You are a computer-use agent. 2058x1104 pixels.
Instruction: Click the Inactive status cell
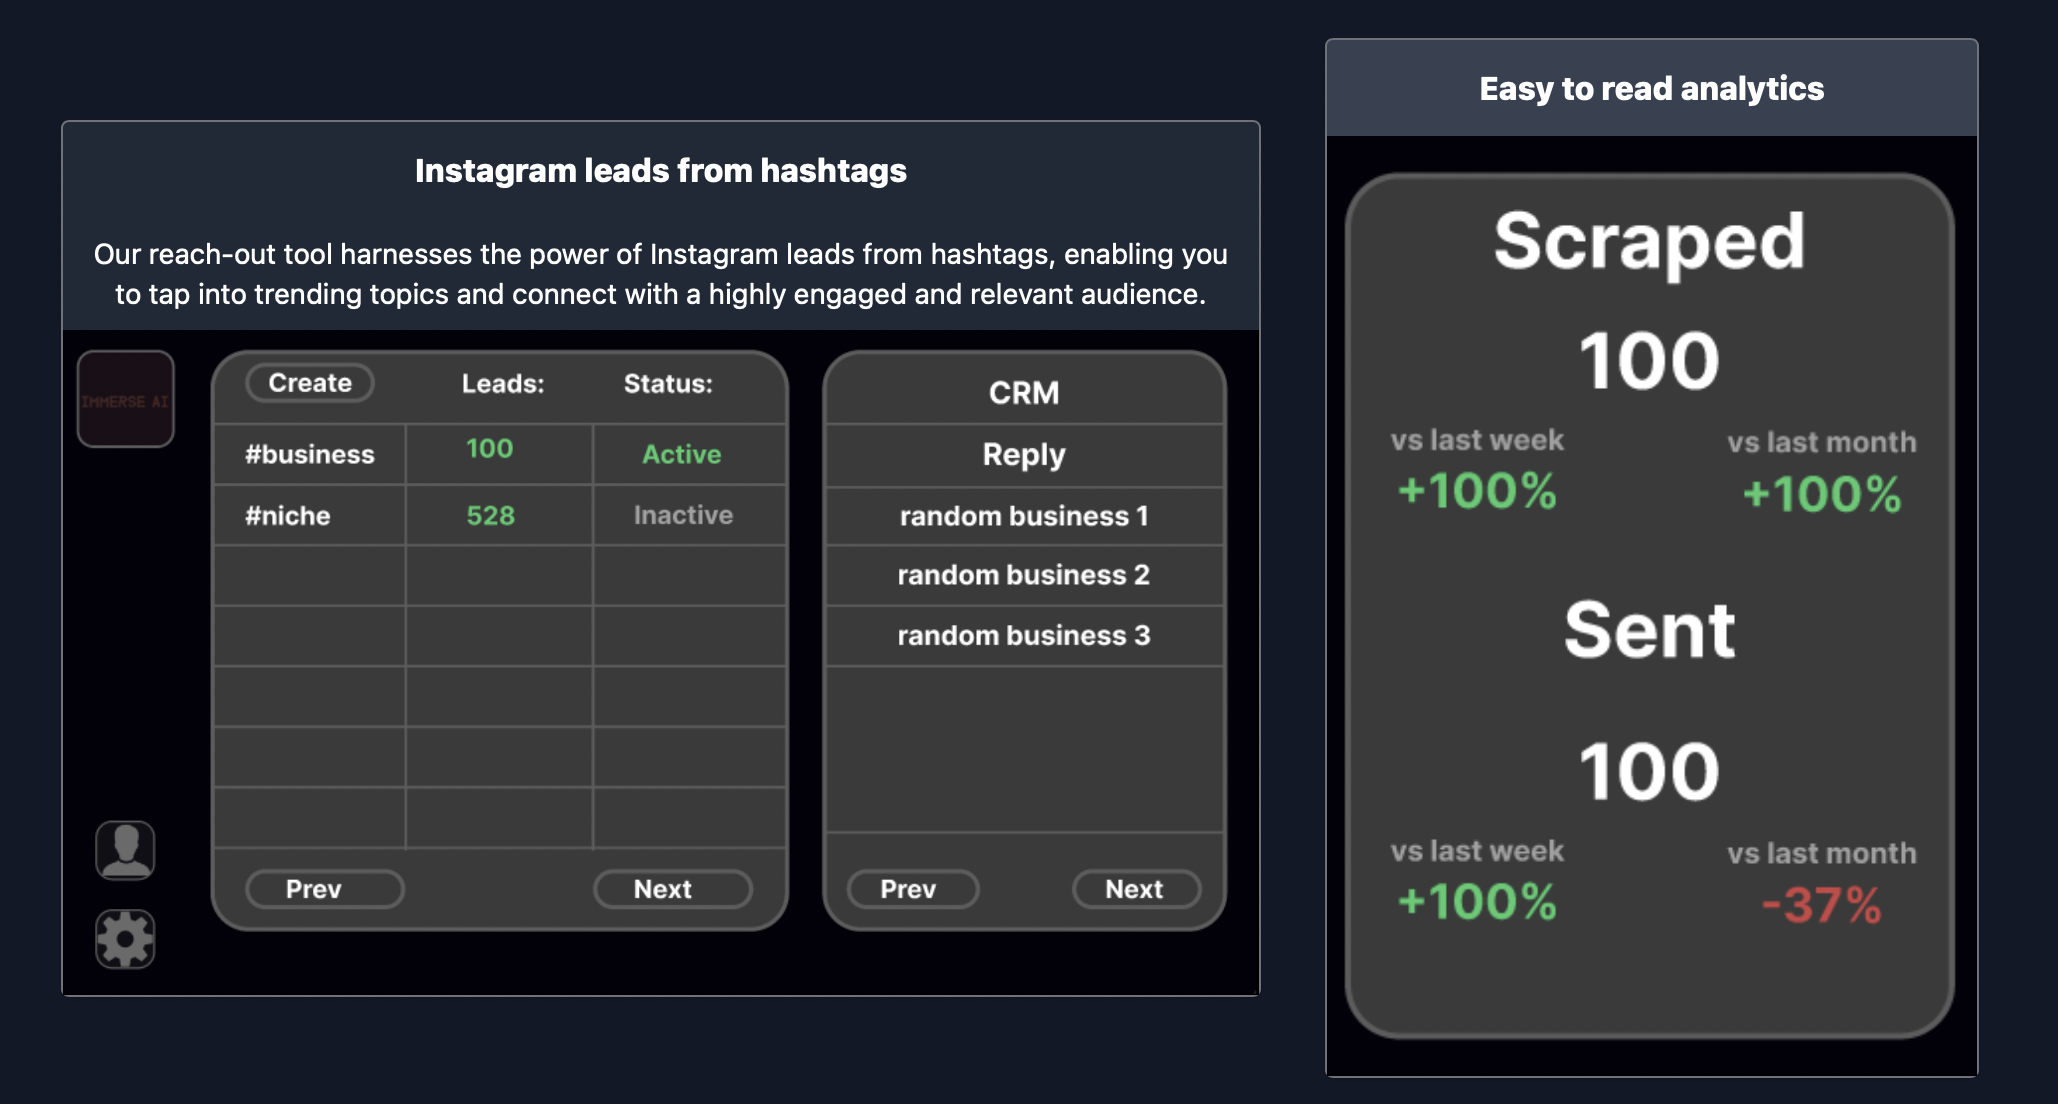pos(683,515)
